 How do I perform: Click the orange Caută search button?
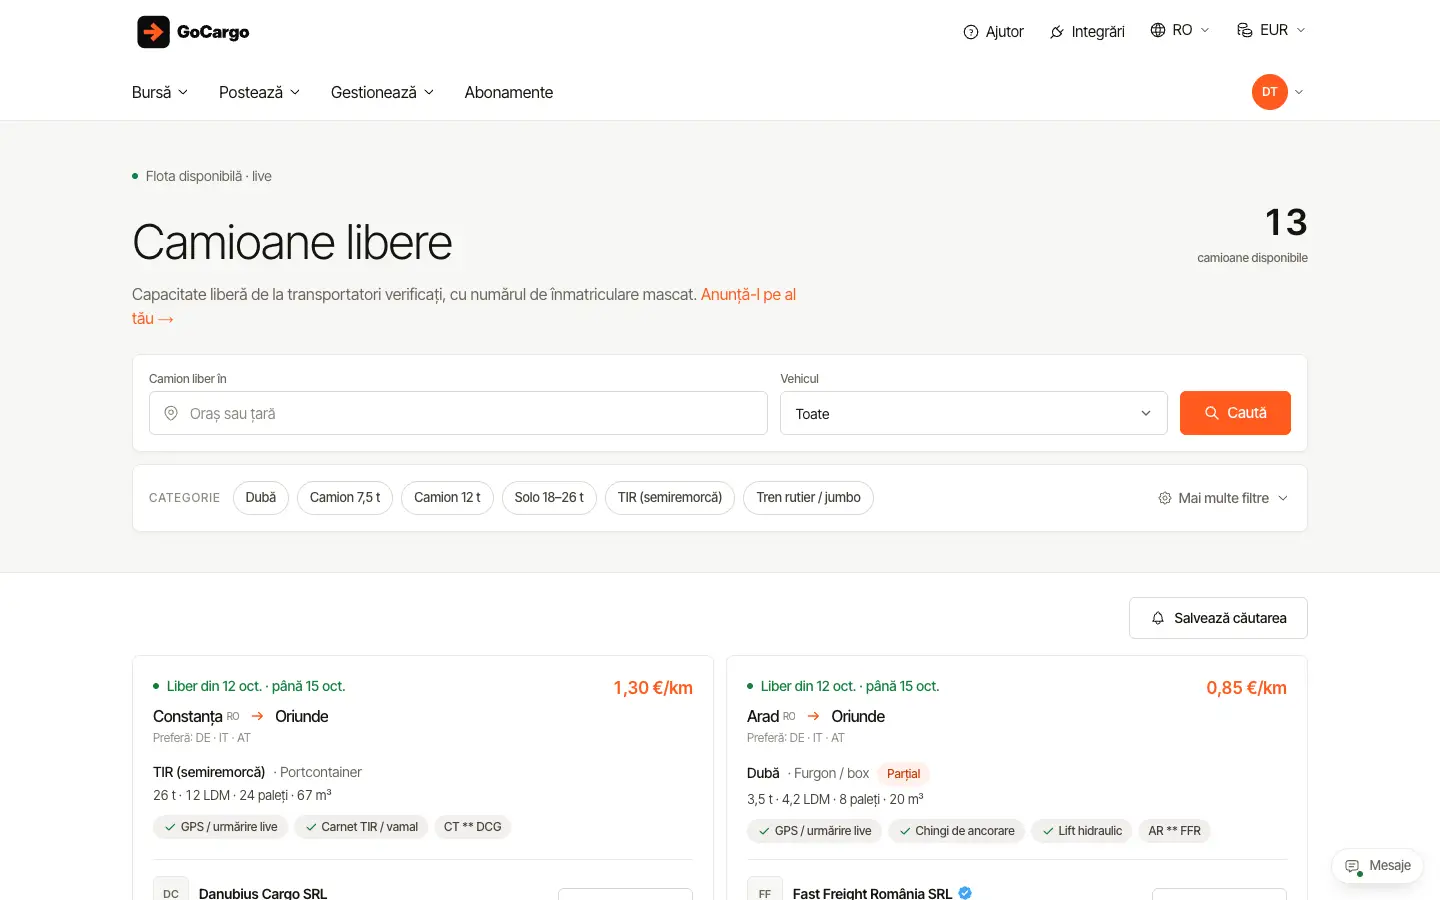point(1235,413)
